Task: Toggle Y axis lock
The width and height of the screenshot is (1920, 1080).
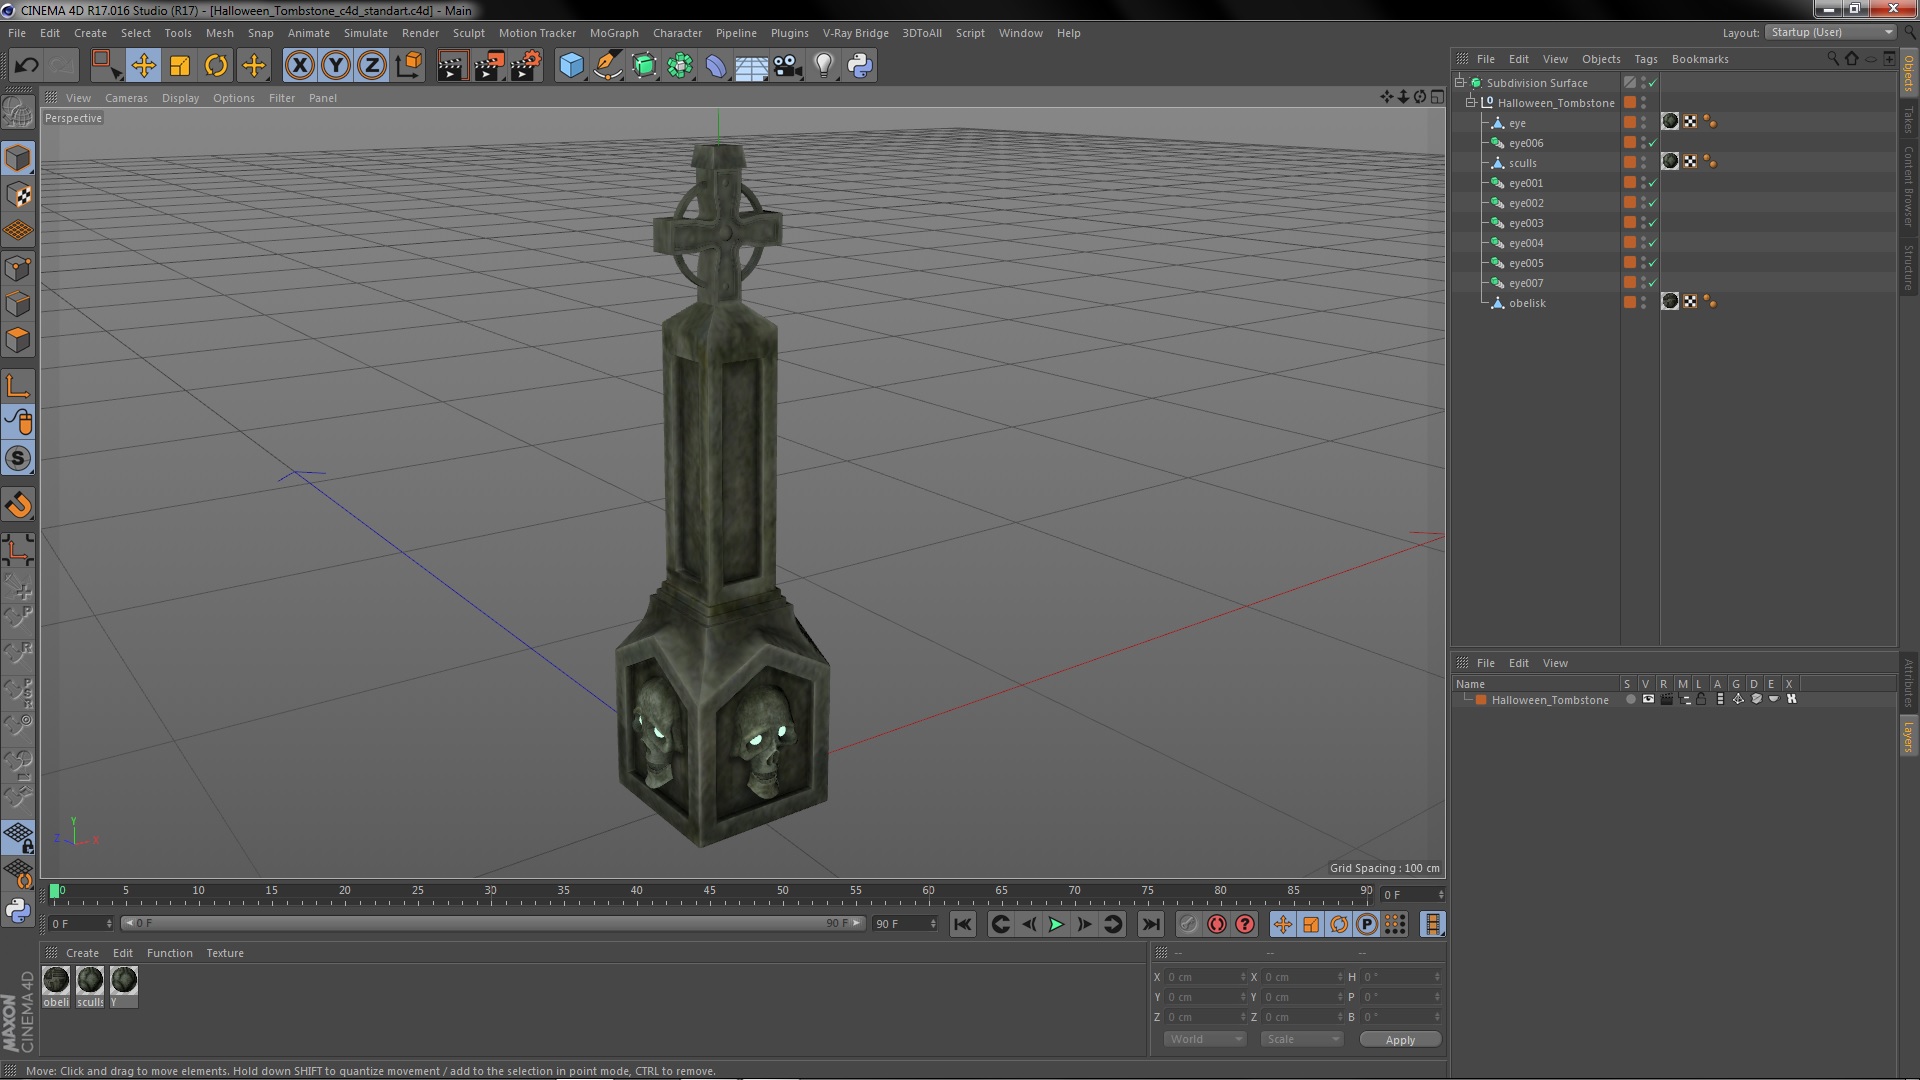Action: [x=336, y=66]
